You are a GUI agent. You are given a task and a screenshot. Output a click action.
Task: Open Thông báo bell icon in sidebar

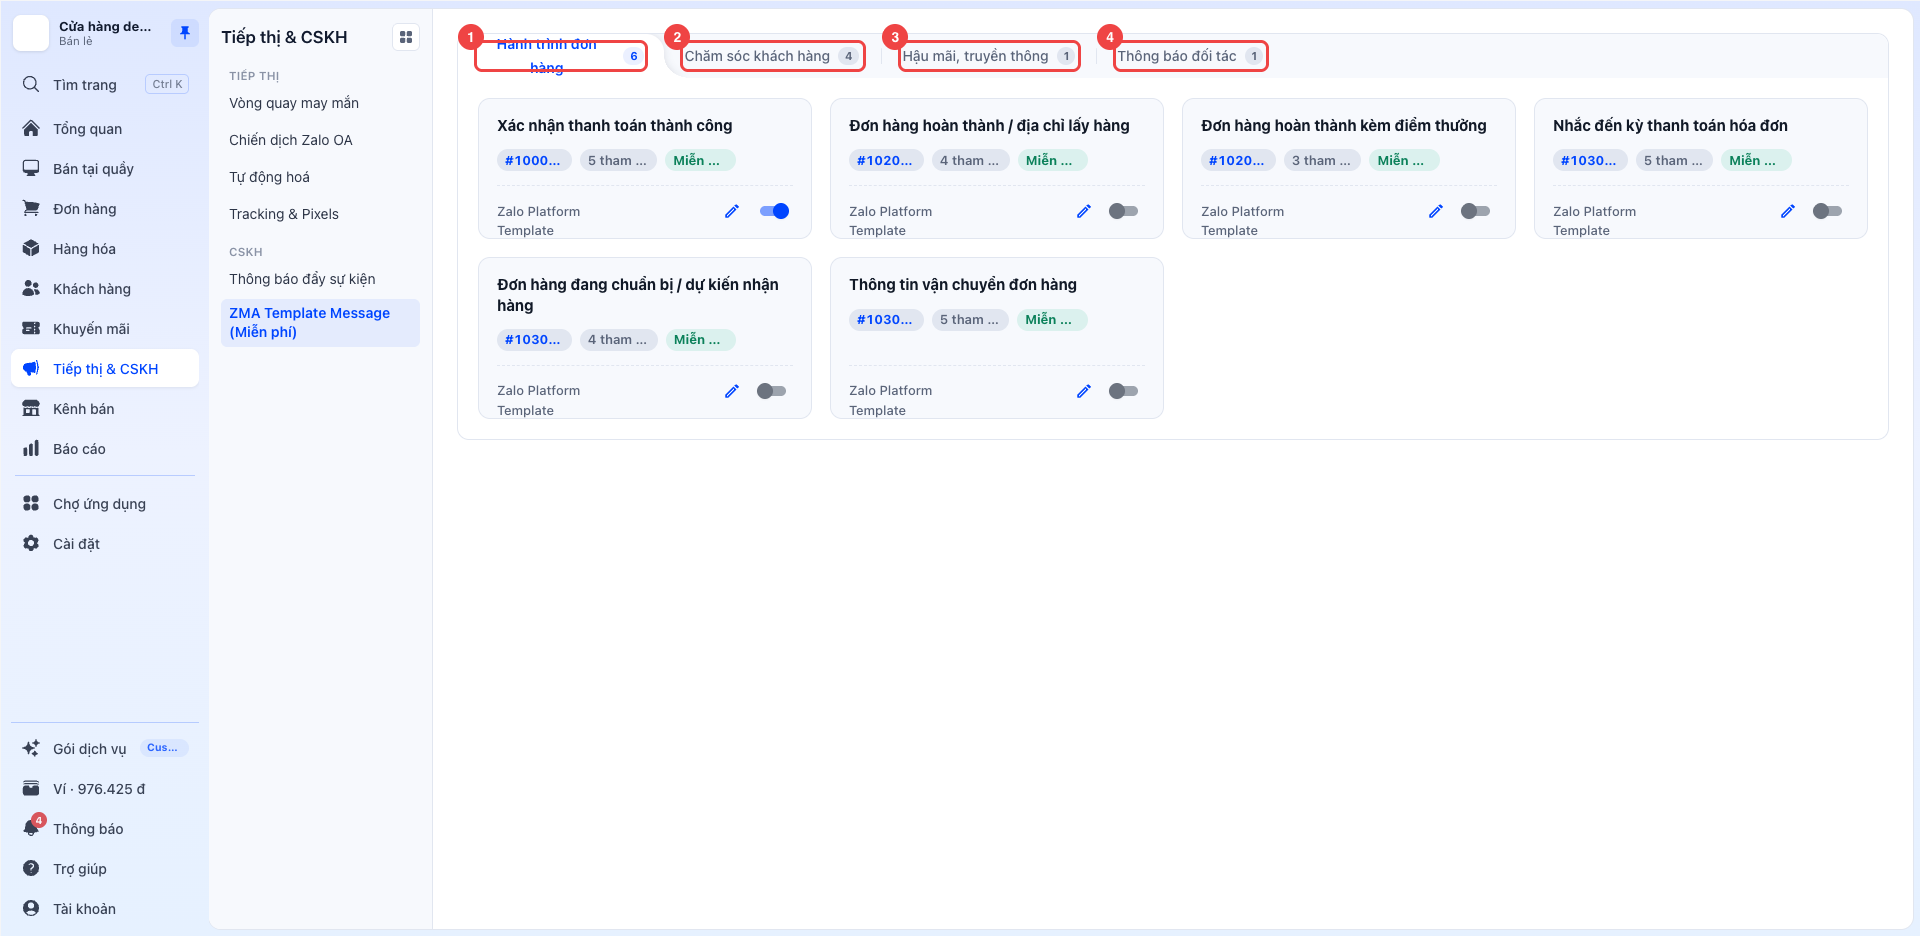click(x=32, y=828)
